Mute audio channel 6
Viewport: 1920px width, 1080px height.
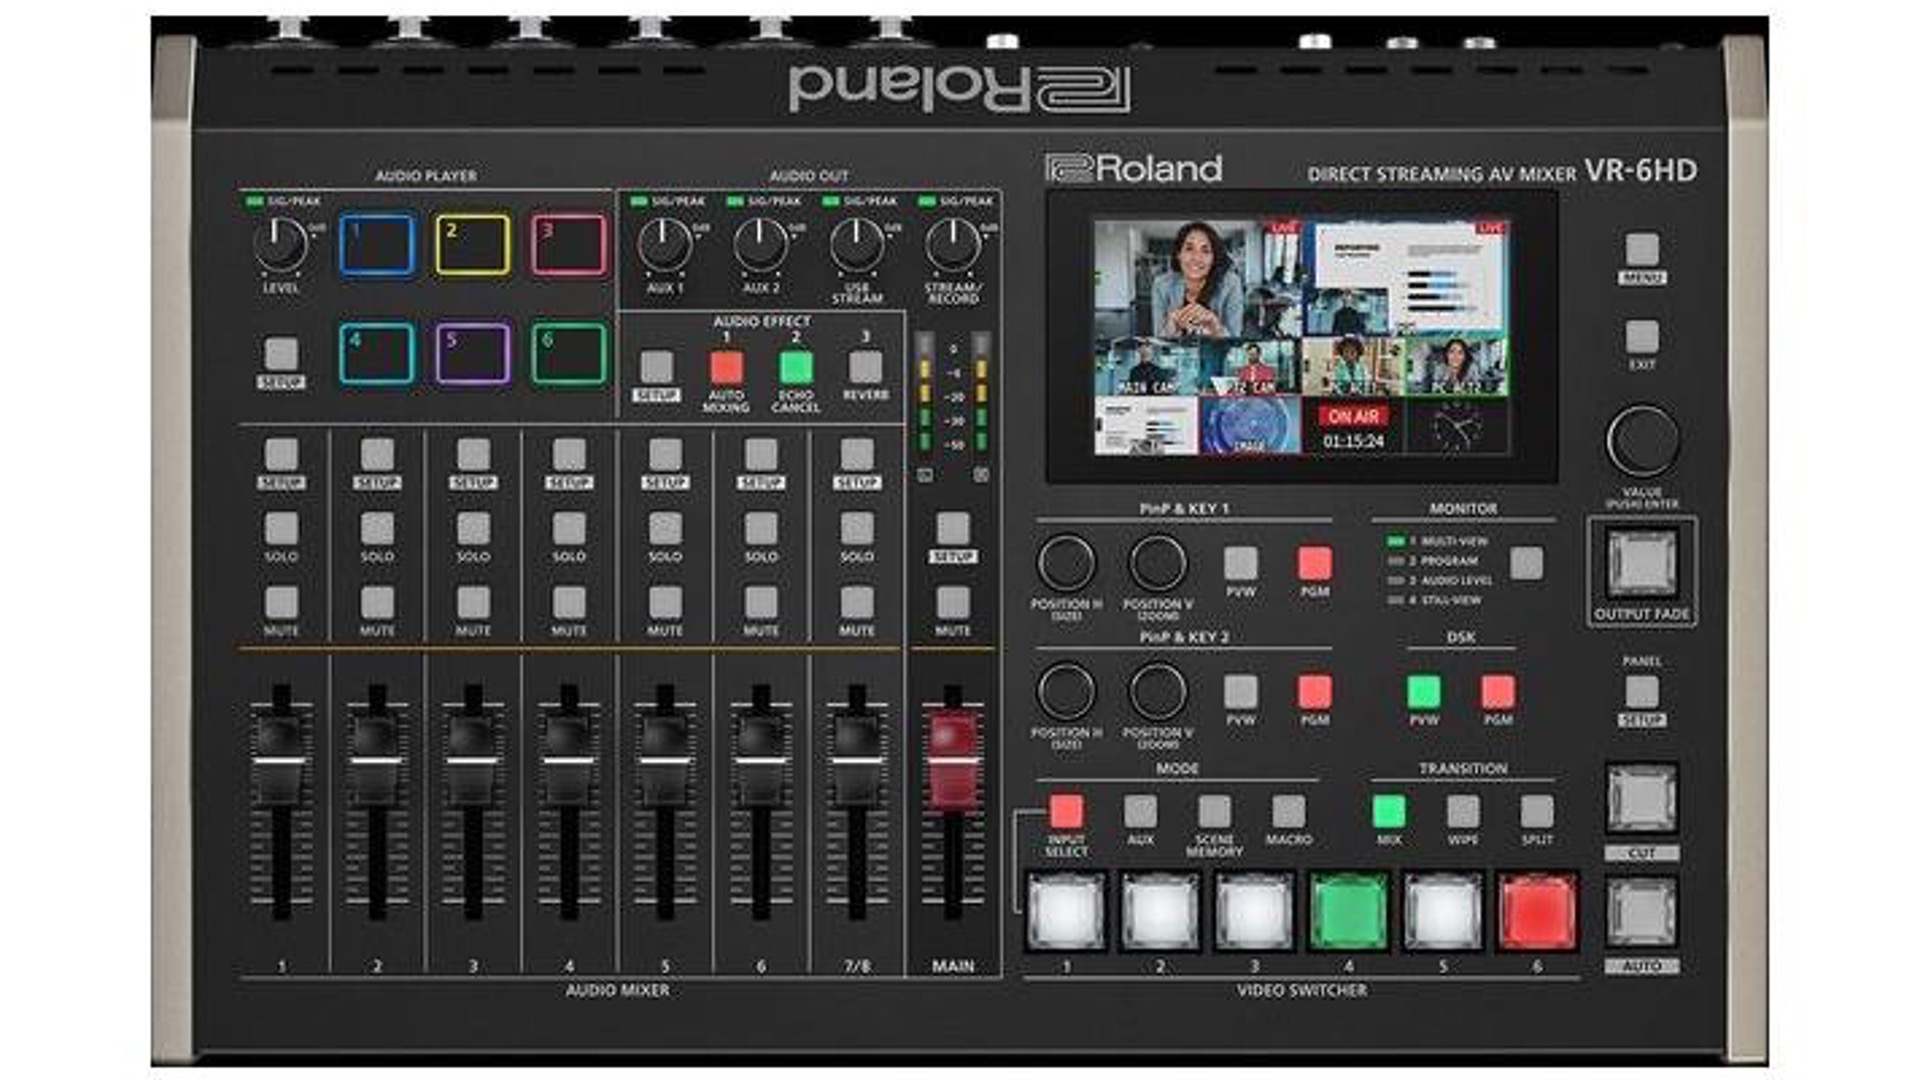(761, 603)
